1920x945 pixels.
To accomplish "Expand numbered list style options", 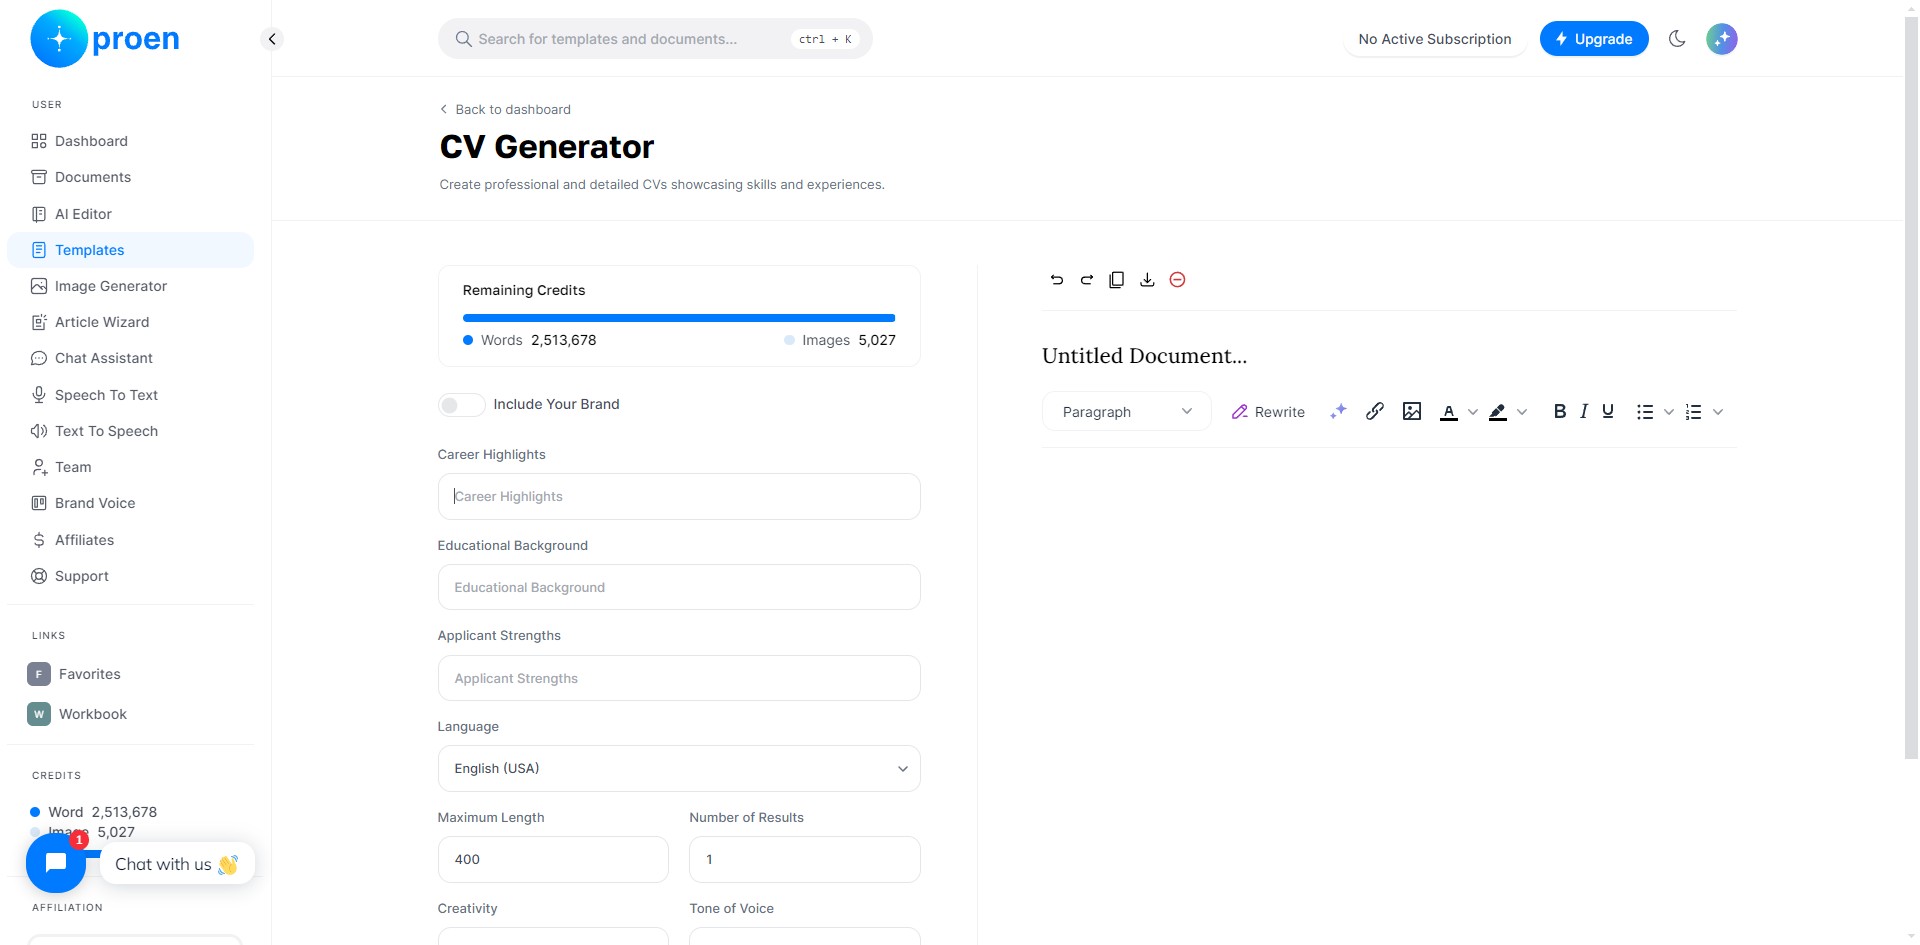I will pyautogui.click(x=1718, y=412).
